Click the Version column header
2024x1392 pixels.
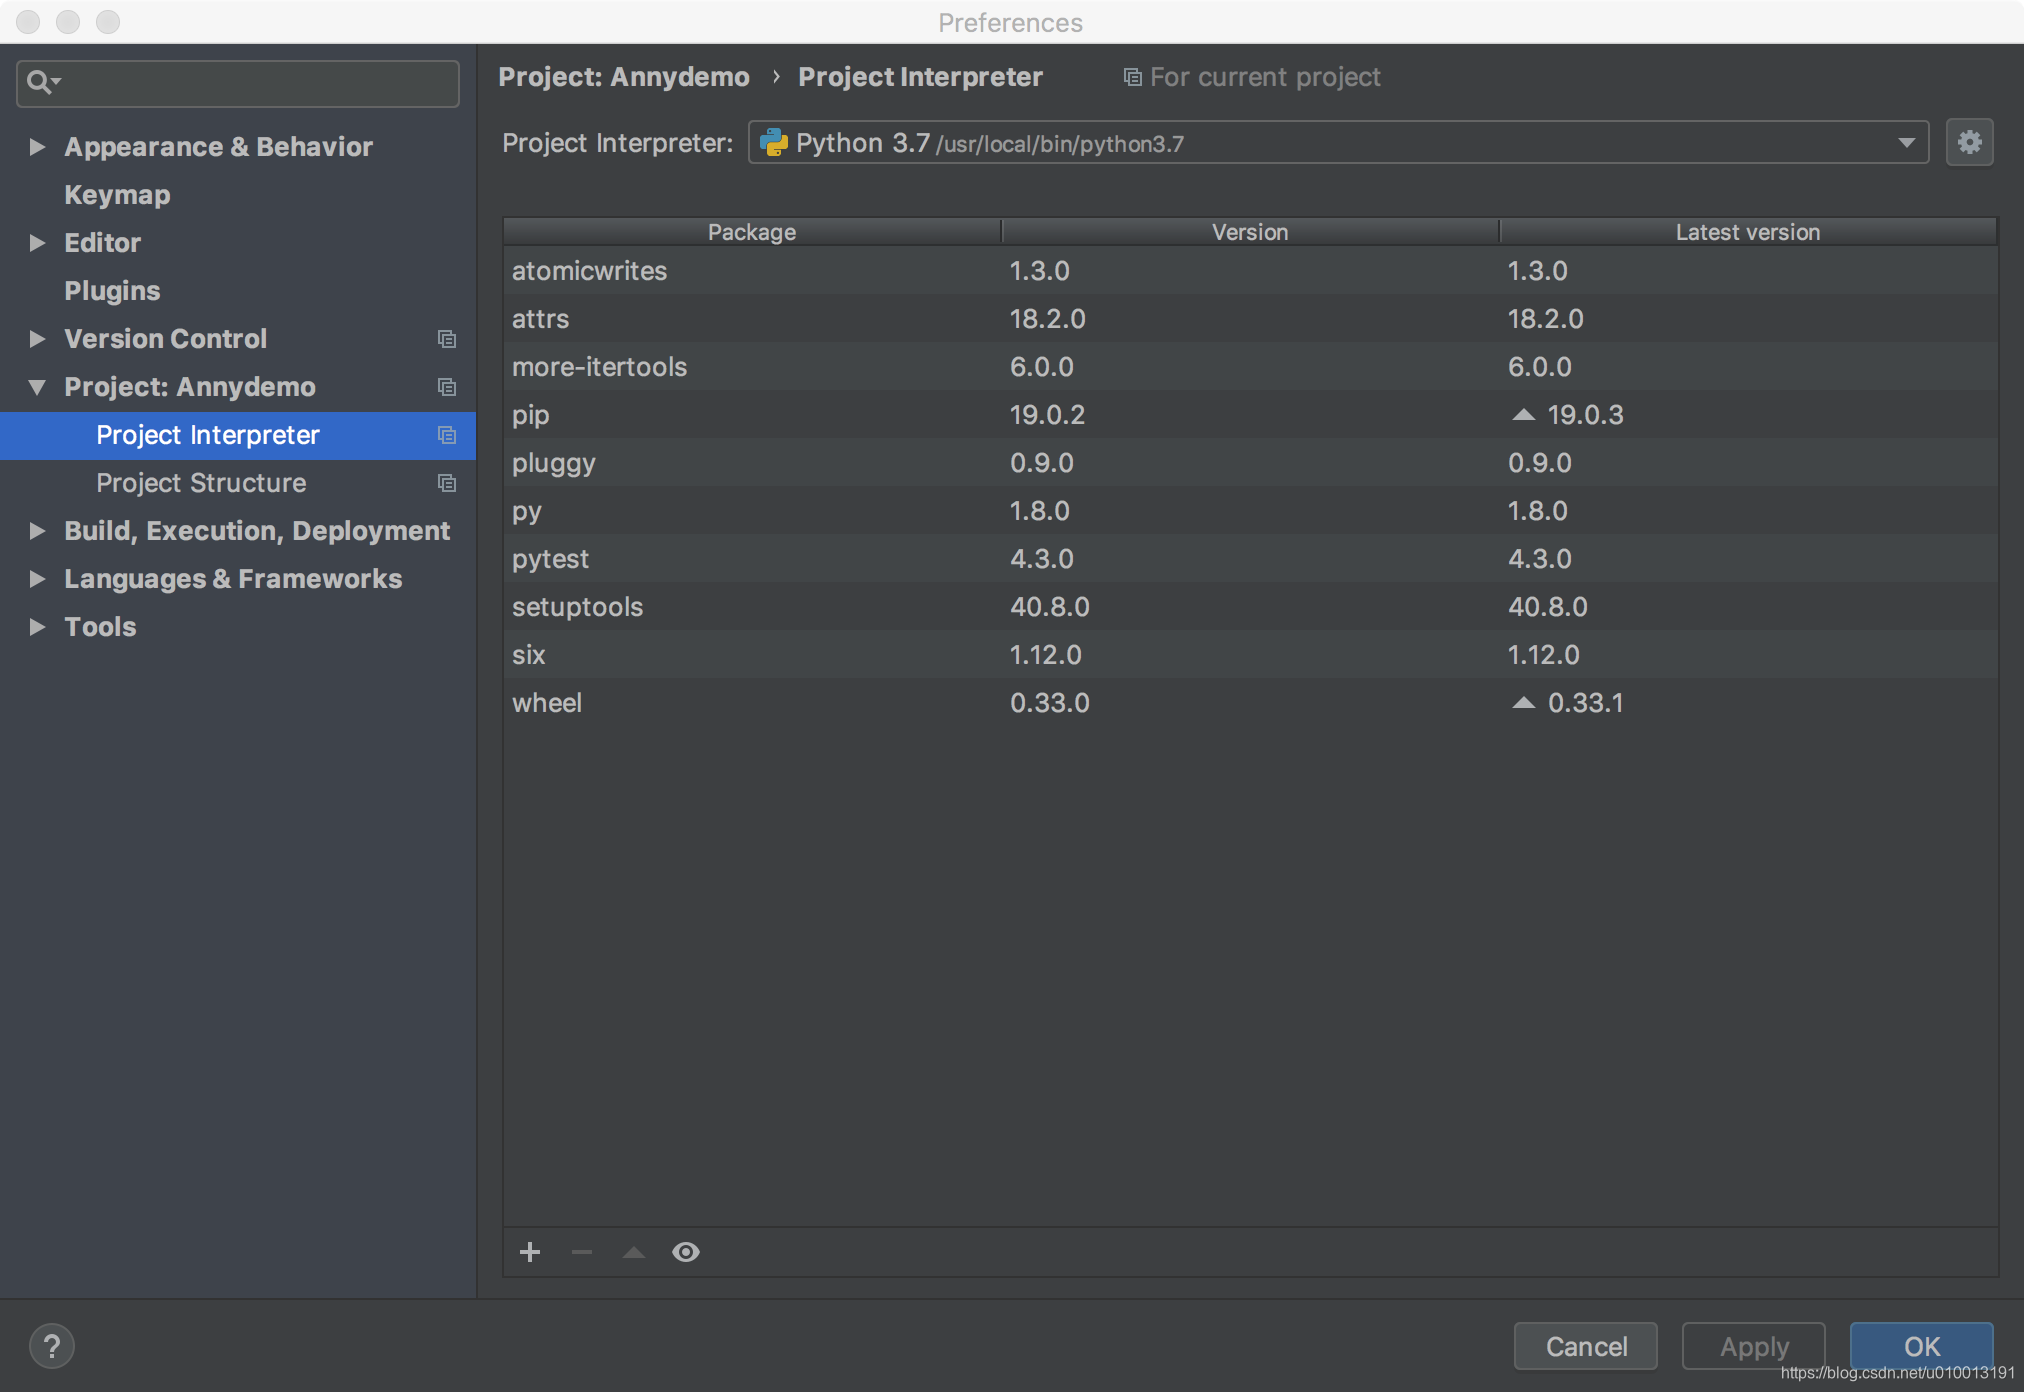1250,232
